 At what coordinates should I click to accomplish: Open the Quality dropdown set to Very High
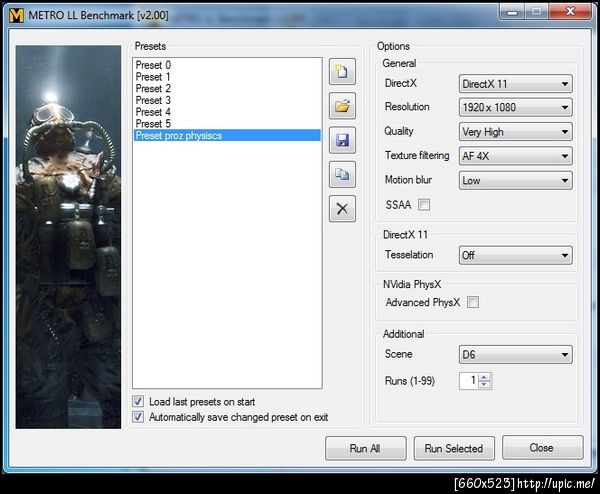(515, 132)
